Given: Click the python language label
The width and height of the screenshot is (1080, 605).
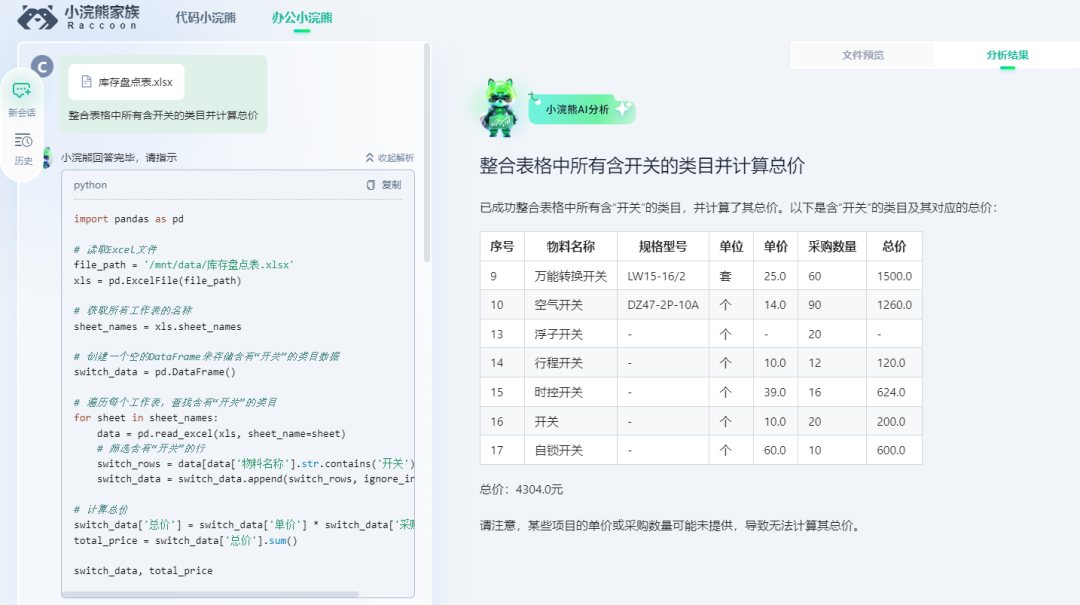Looking at the screenshot, I should [90, 185].
